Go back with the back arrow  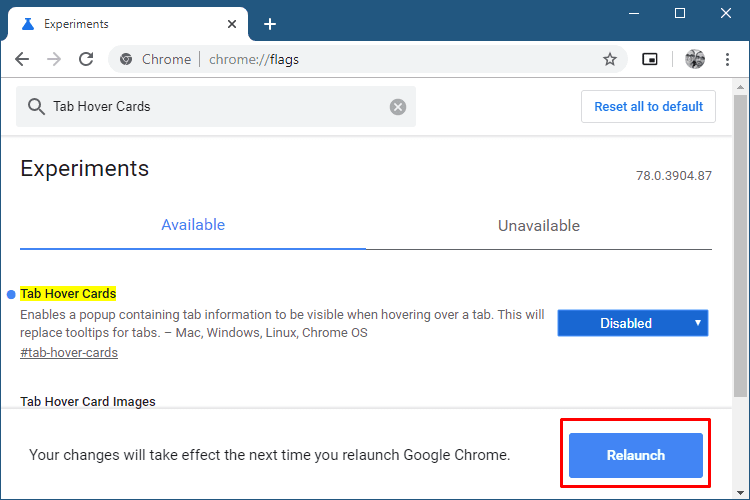[x=22, y=59]
